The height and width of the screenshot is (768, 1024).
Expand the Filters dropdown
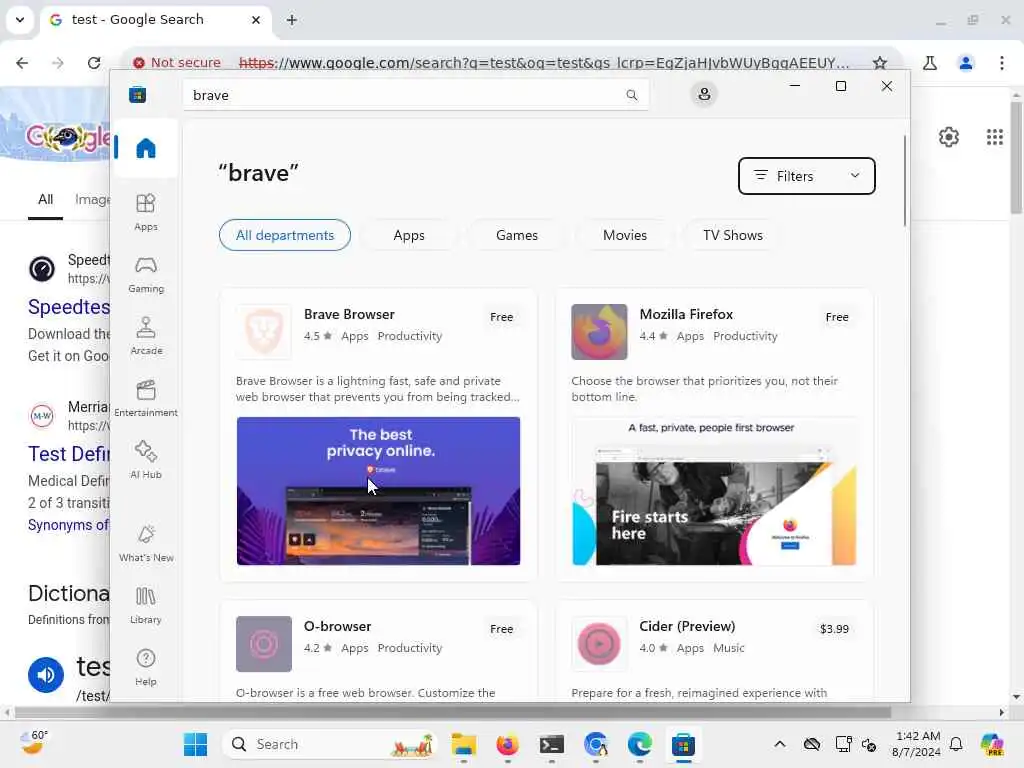(x=807, y=176)
